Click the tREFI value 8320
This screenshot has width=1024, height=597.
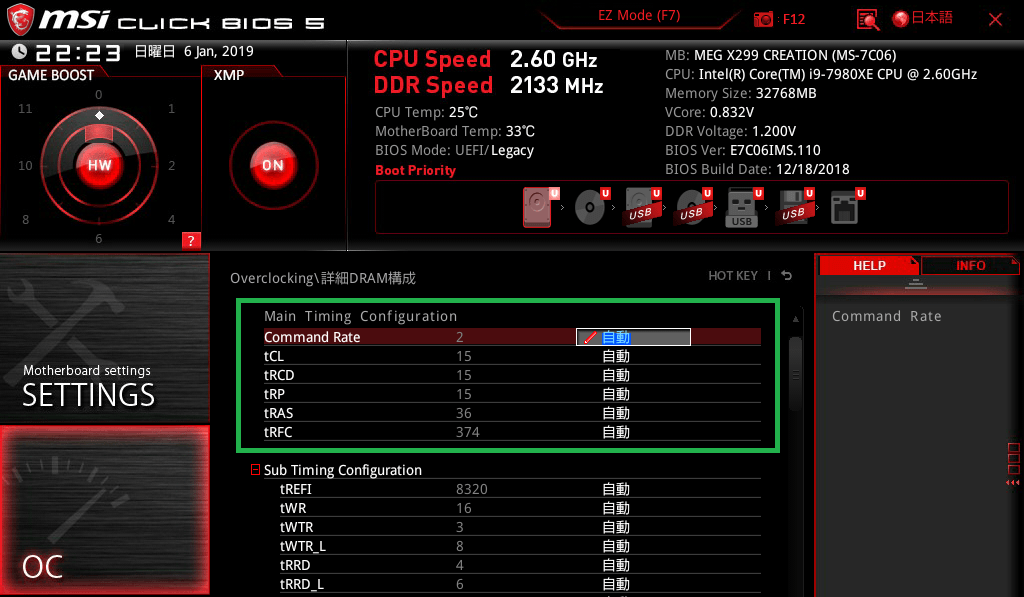tap(472, 489)
